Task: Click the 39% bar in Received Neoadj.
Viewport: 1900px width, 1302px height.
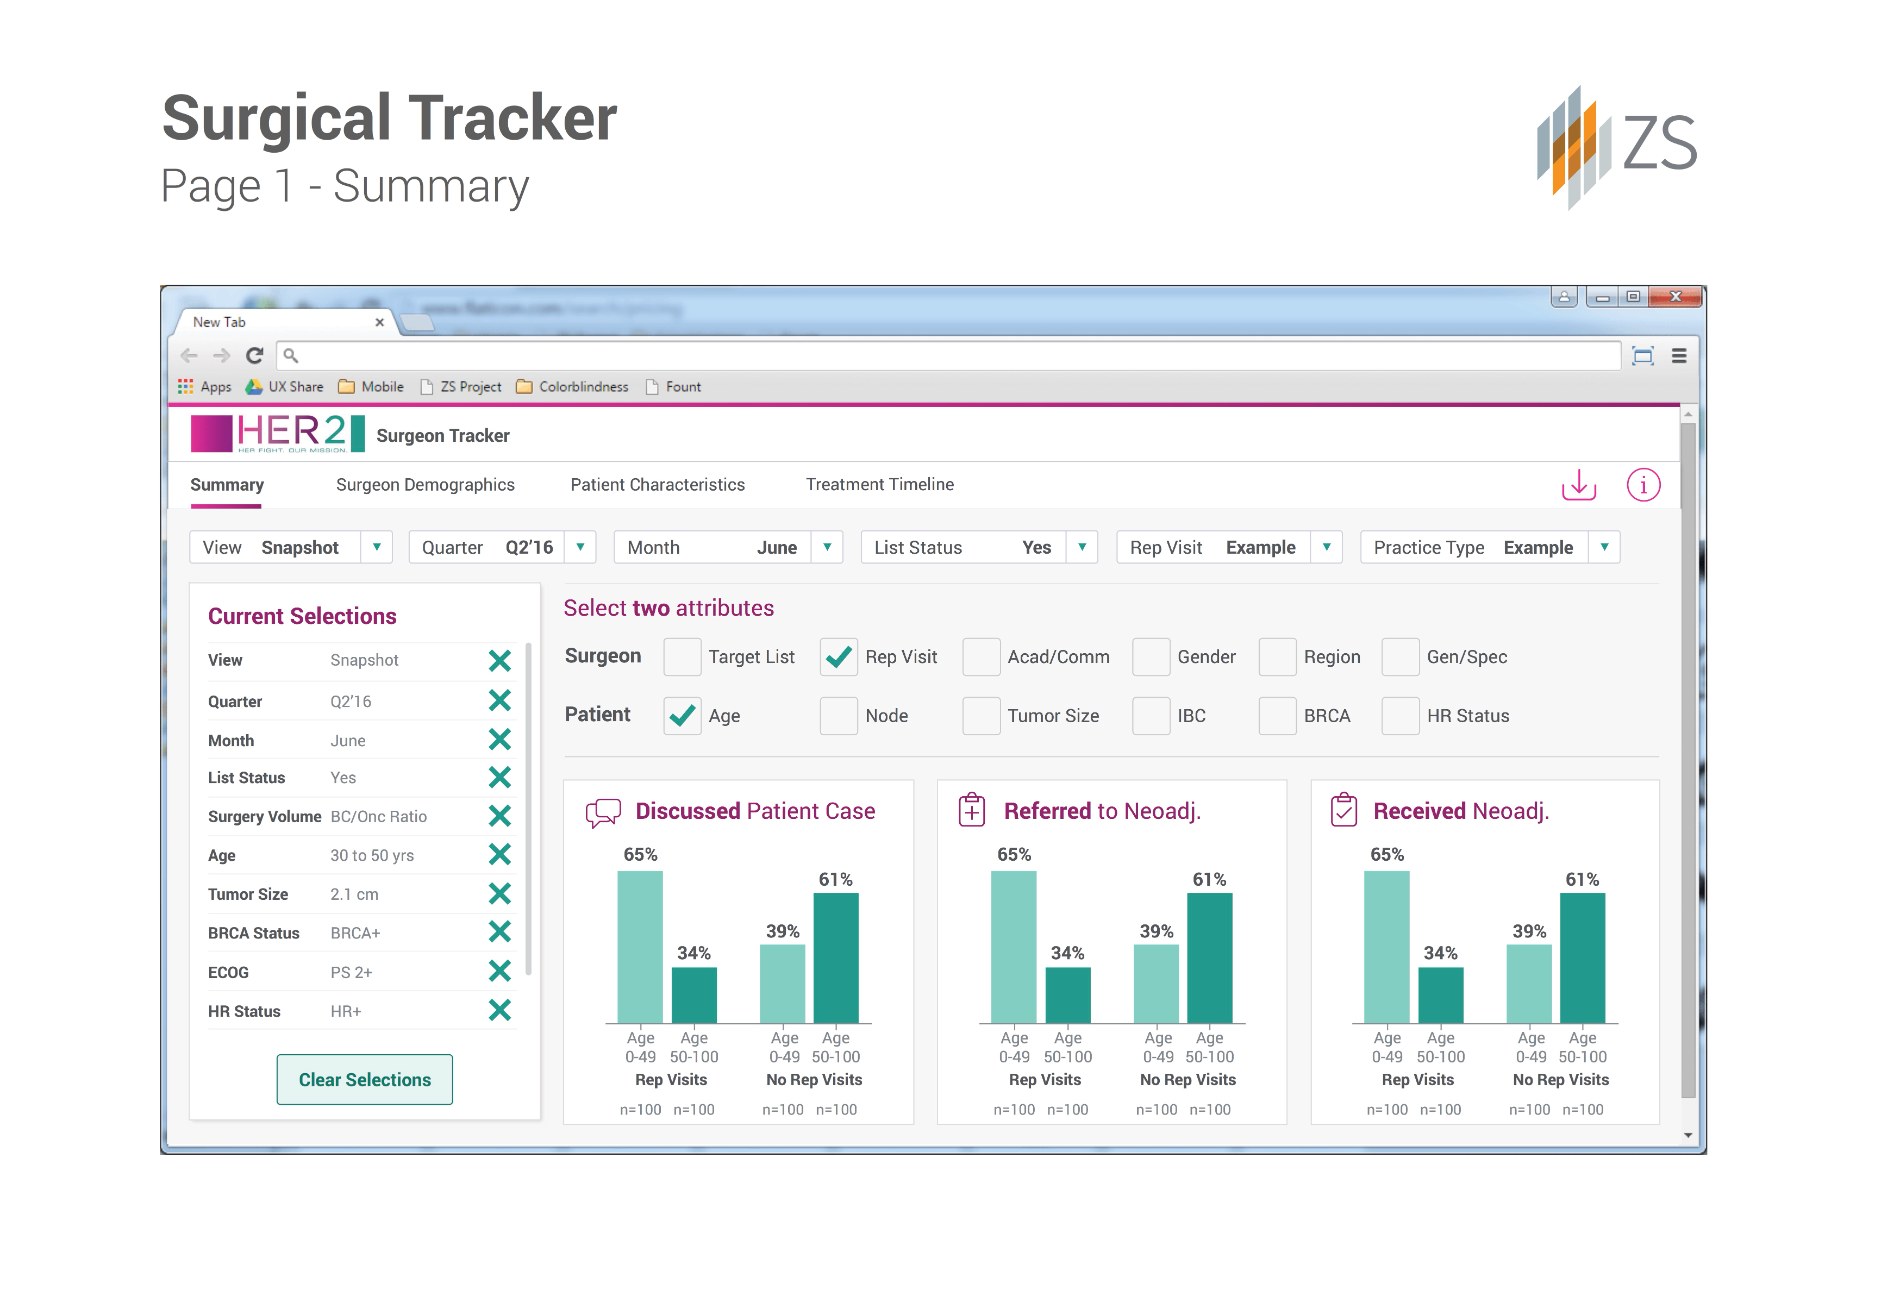Action: 1530,984
